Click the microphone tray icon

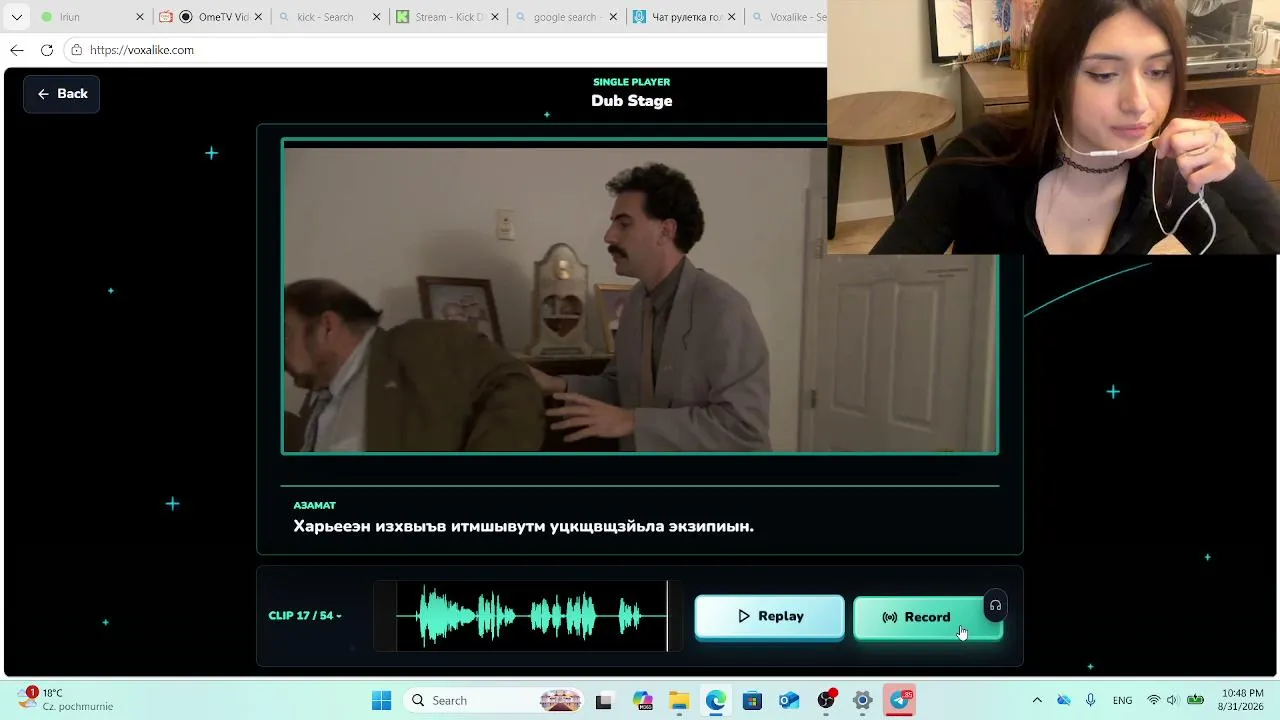pyautogui.click(x=1091, y=700)
